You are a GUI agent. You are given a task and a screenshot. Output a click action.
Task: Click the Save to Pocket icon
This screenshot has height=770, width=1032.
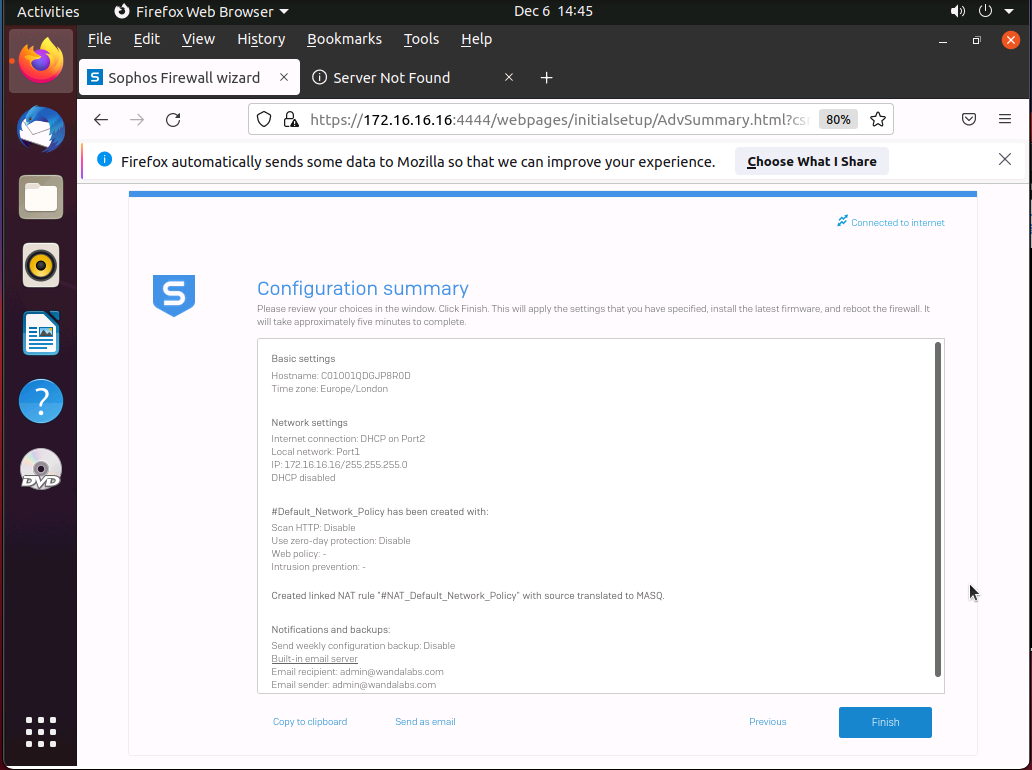[x=969, y=119]
